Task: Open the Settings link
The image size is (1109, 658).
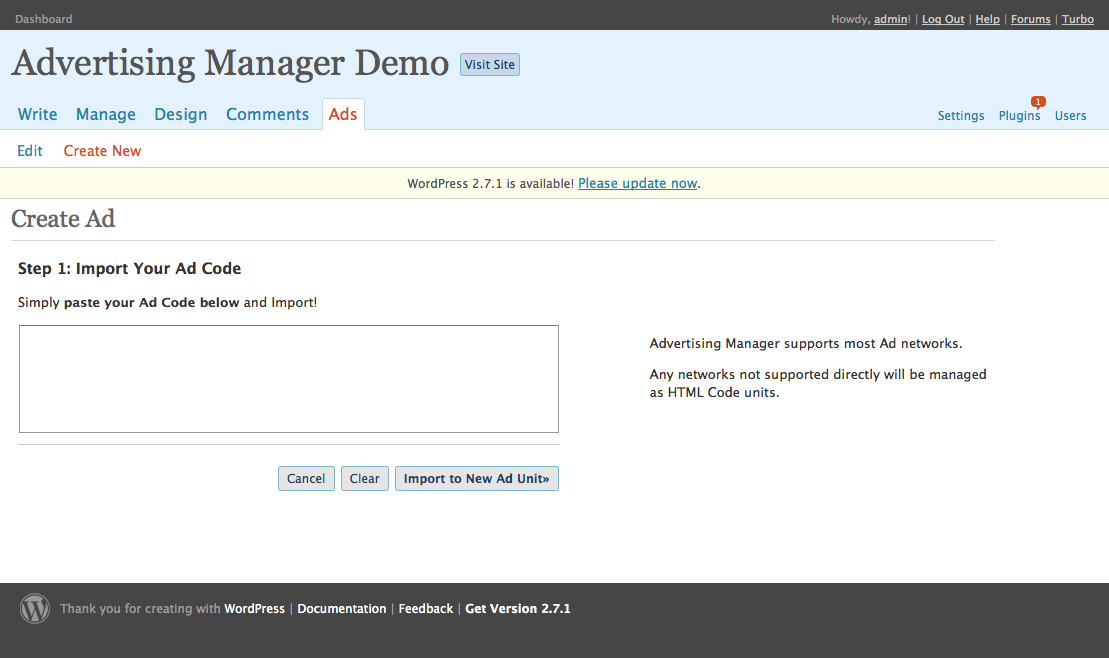Action: coord(961,116)
